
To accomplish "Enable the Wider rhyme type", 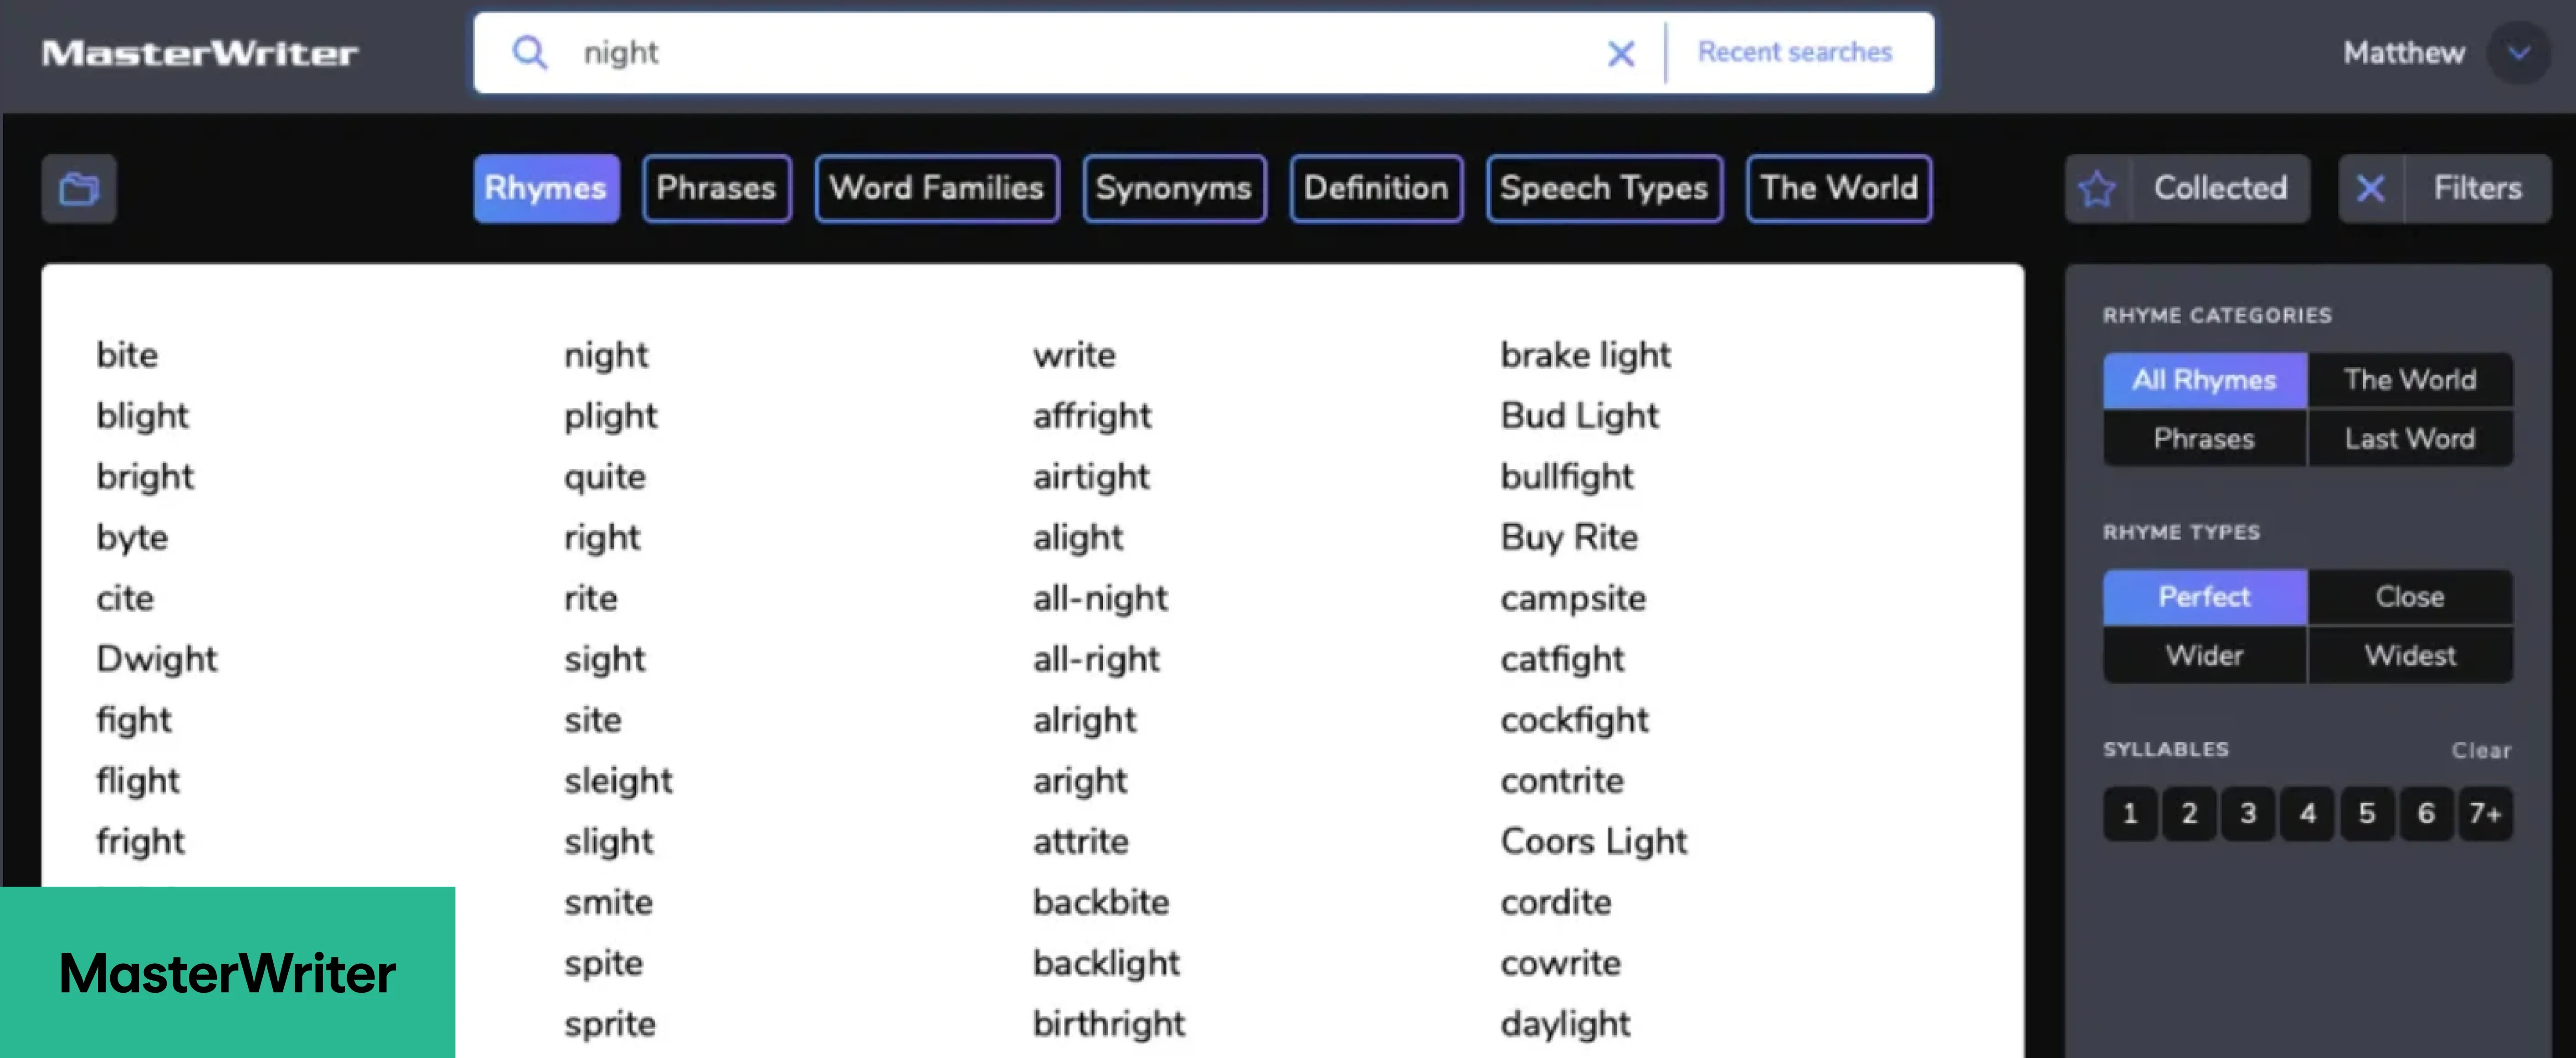I will [x=2204, y=656].
